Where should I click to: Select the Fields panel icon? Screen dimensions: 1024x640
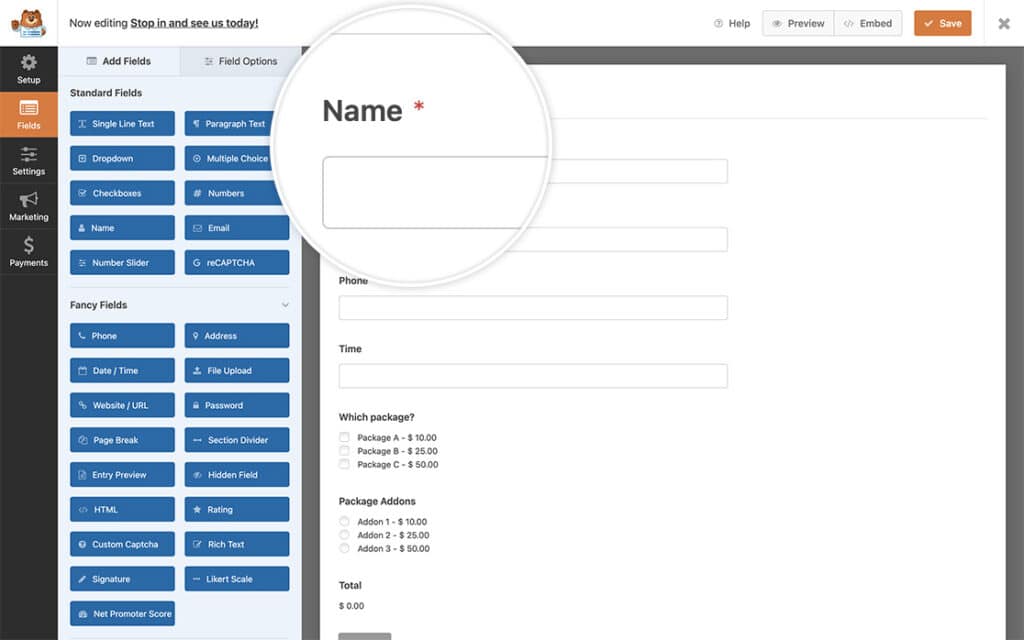[x=29, y=114]
